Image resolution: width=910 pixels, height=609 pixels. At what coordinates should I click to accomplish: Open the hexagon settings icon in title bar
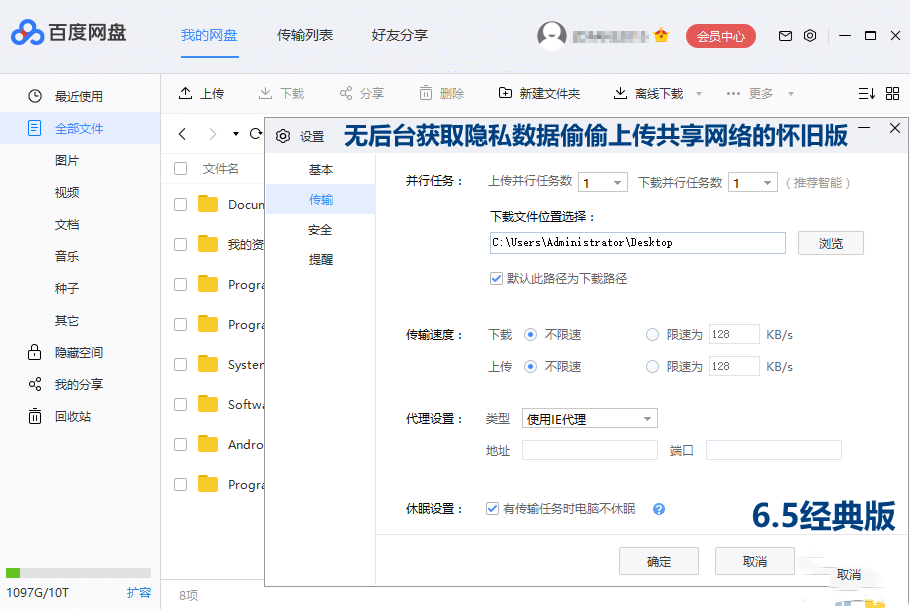click(810, 36)
